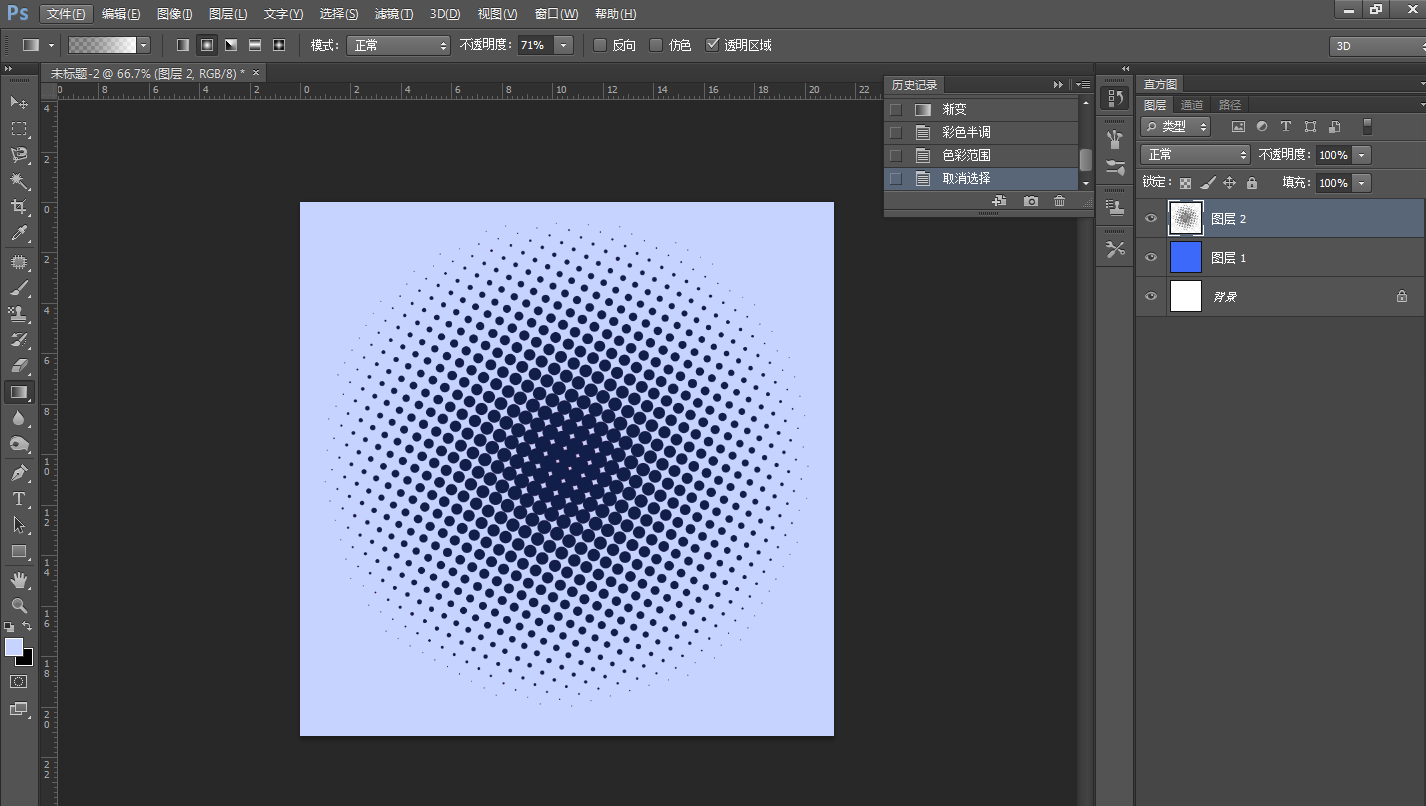The image size is (1426, 806).
Task: Toggle history brush source for 渐变 state
Action: pyautogui.click(x=896, y=109)
